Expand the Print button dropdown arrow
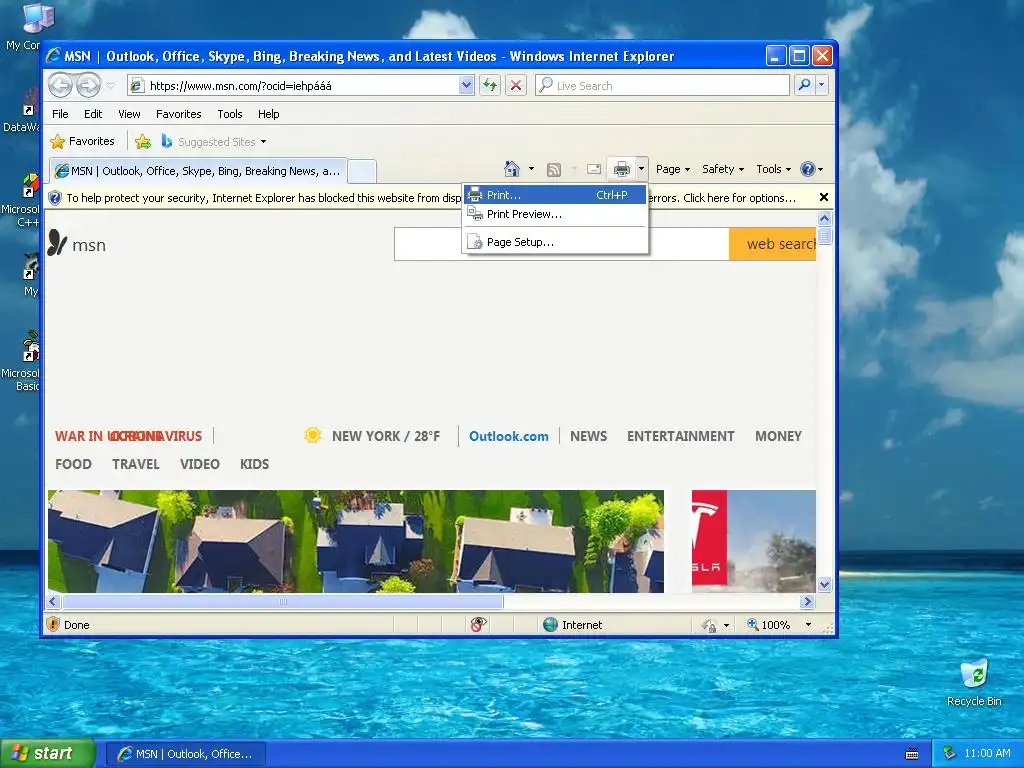This screenshot has height=768, width=1024. coord(641,169)
